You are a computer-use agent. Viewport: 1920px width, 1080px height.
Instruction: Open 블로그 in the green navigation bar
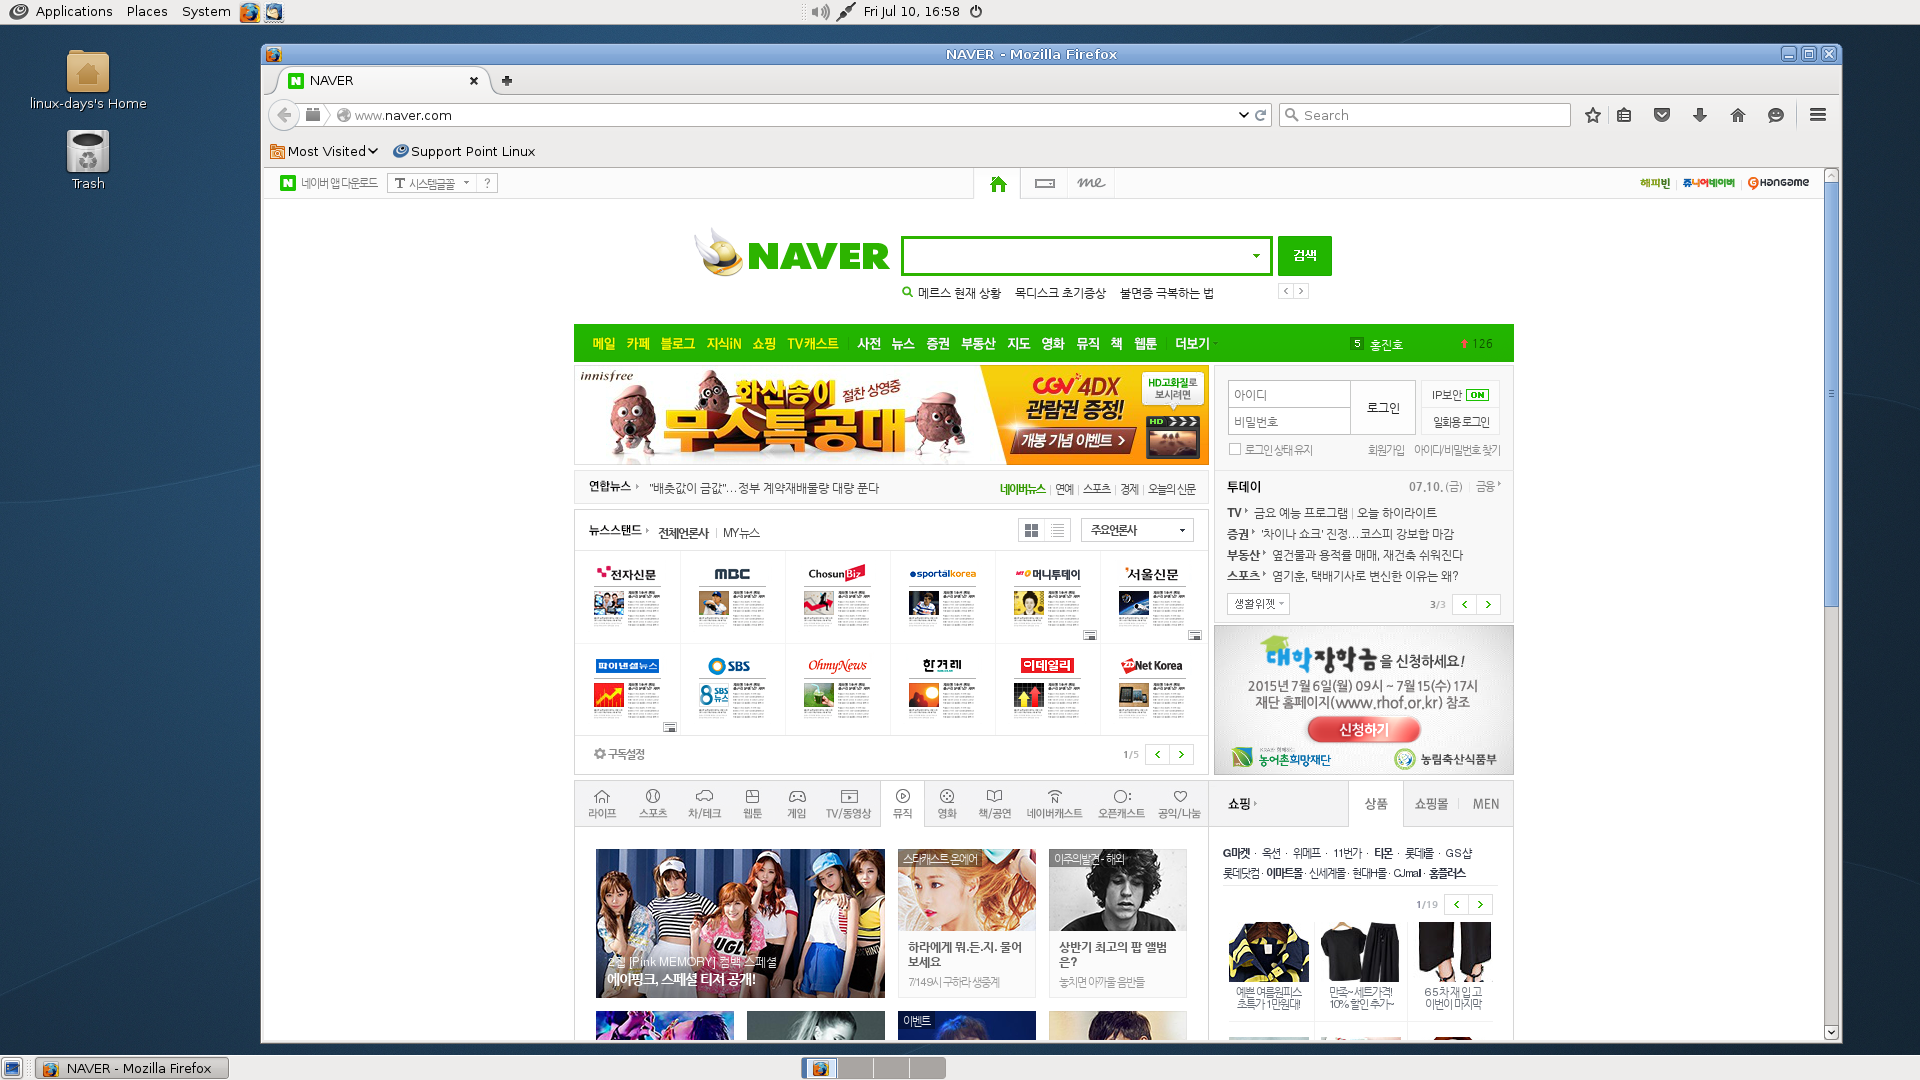point(677,344)
